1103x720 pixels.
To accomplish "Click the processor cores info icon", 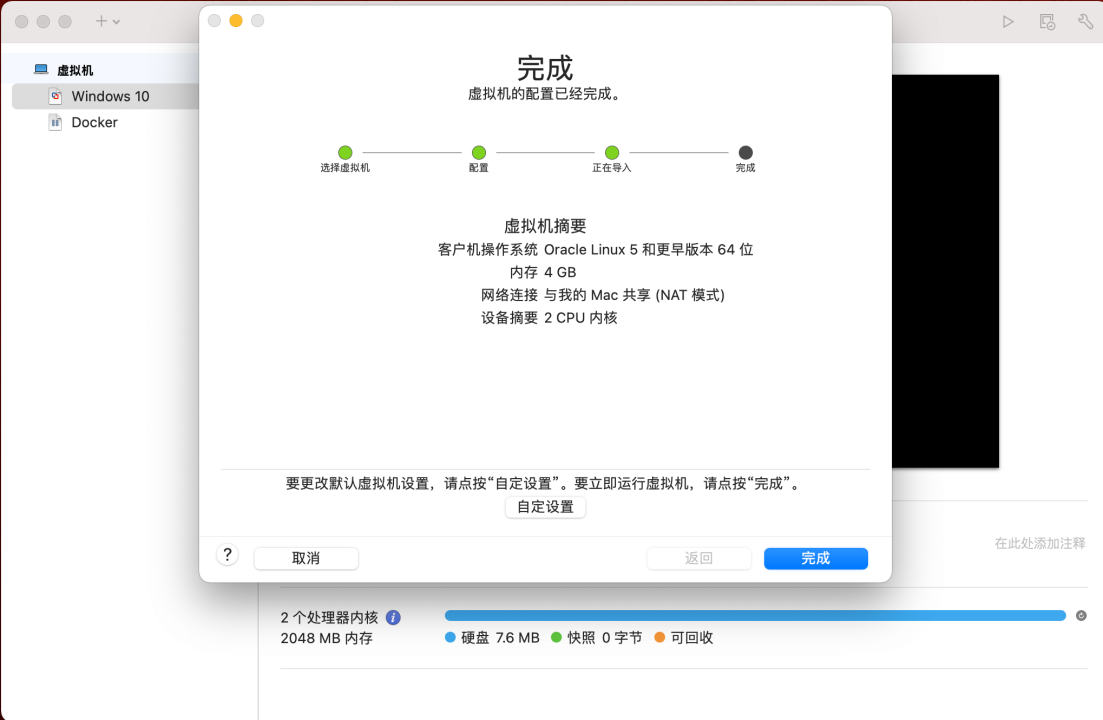I will pos(393,617).
